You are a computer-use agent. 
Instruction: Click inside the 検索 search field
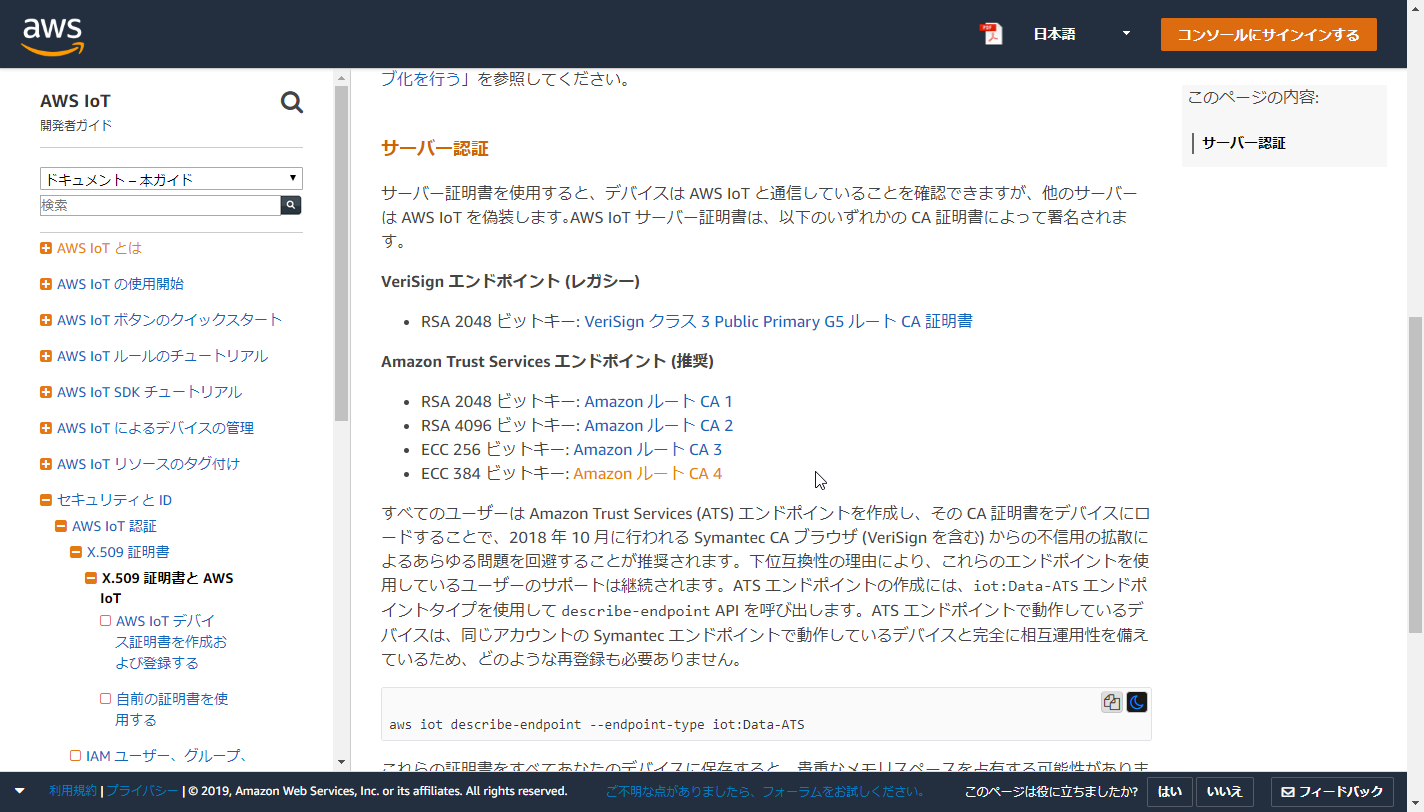[150, 205]
